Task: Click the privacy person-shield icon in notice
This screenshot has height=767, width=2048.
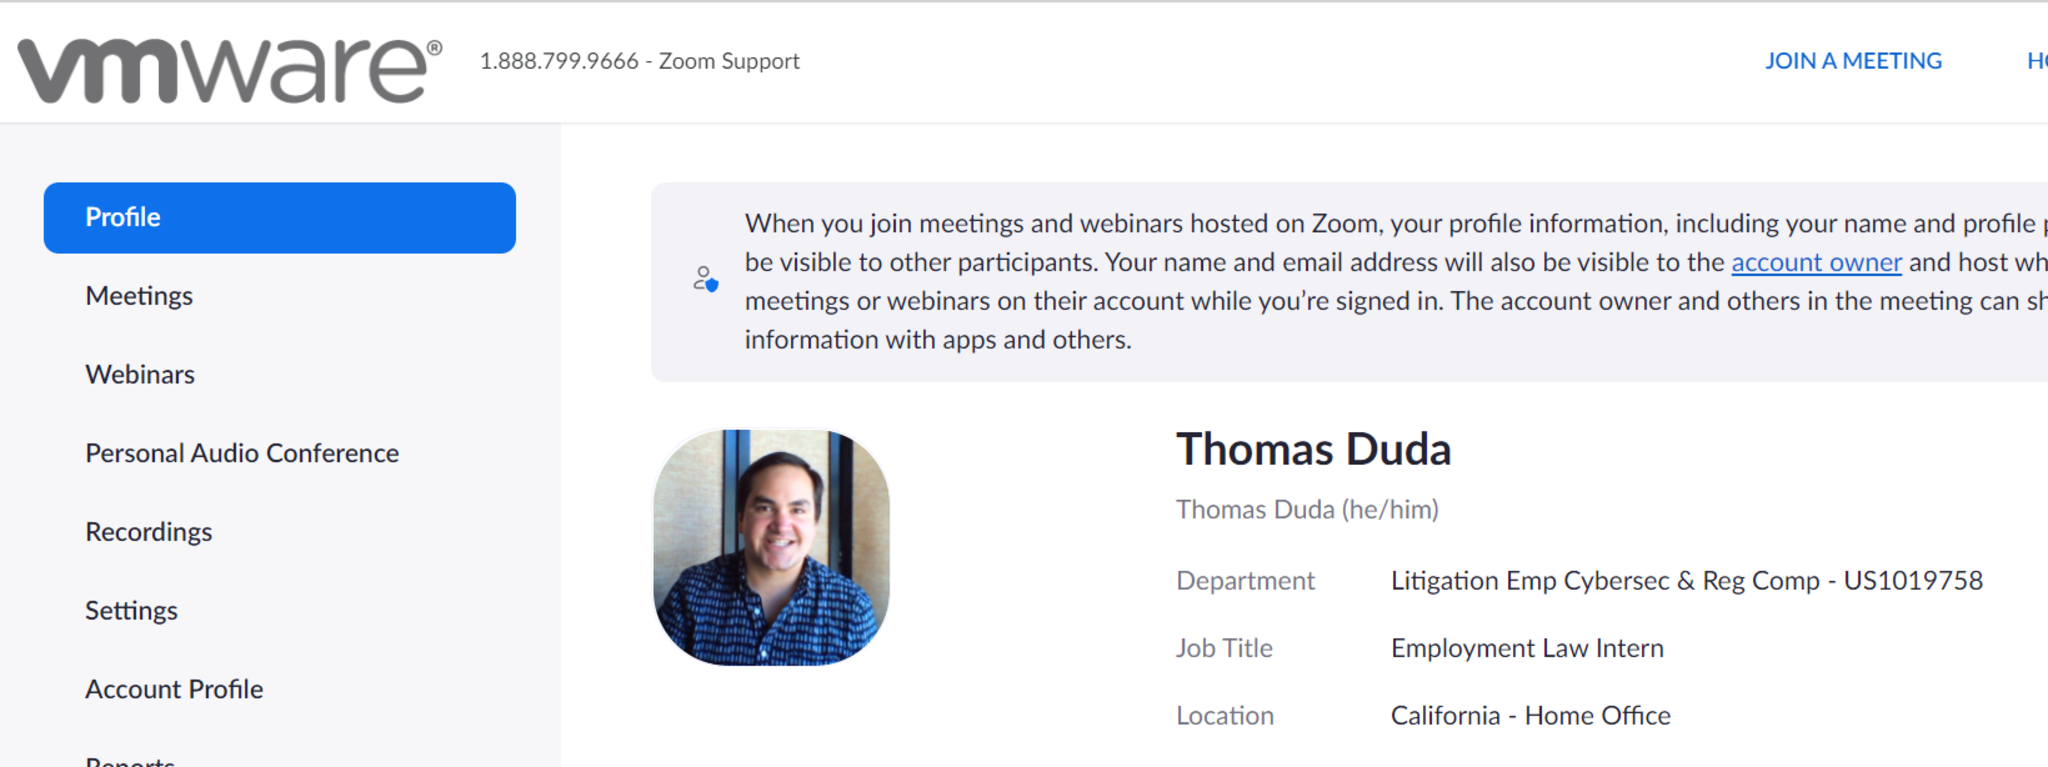Action: pos(705,279)
